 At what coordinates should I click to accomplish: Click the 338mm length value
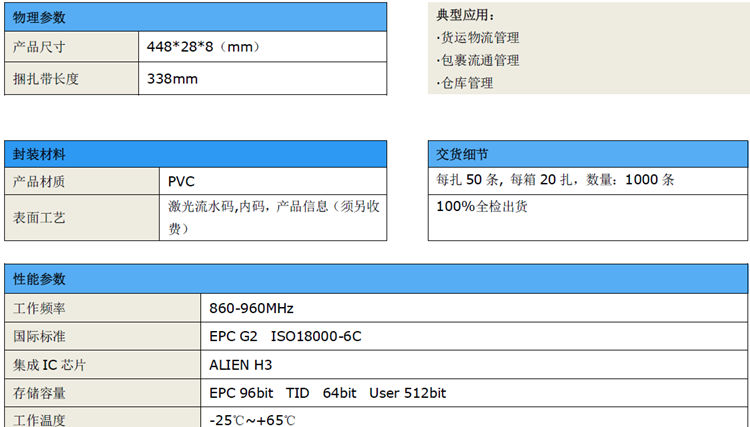172,79
